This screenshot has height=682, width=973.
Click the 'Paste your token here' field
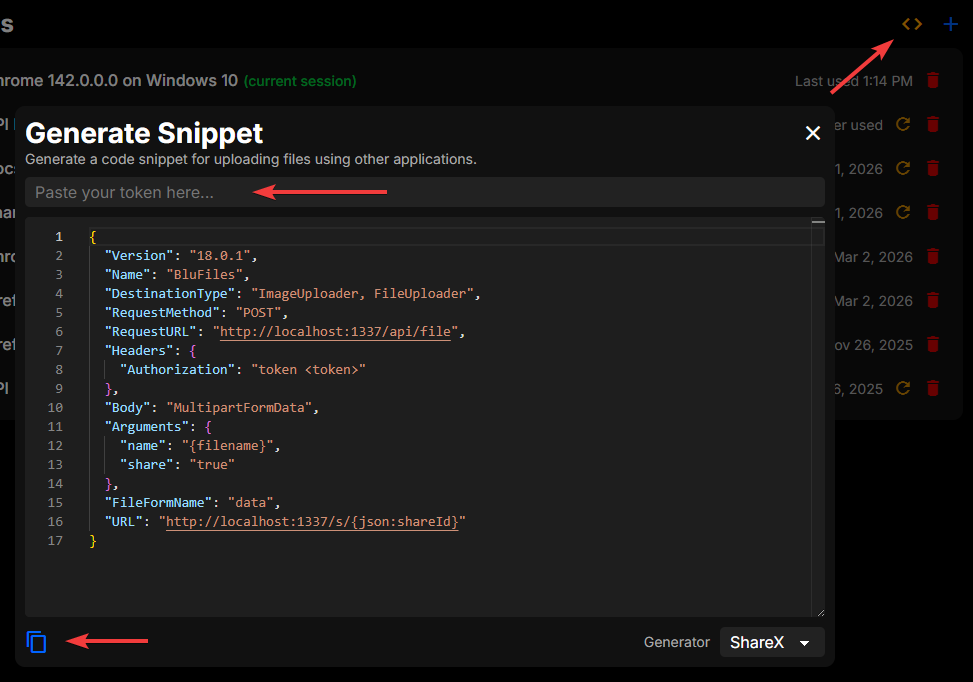click(x=424, y=192)
